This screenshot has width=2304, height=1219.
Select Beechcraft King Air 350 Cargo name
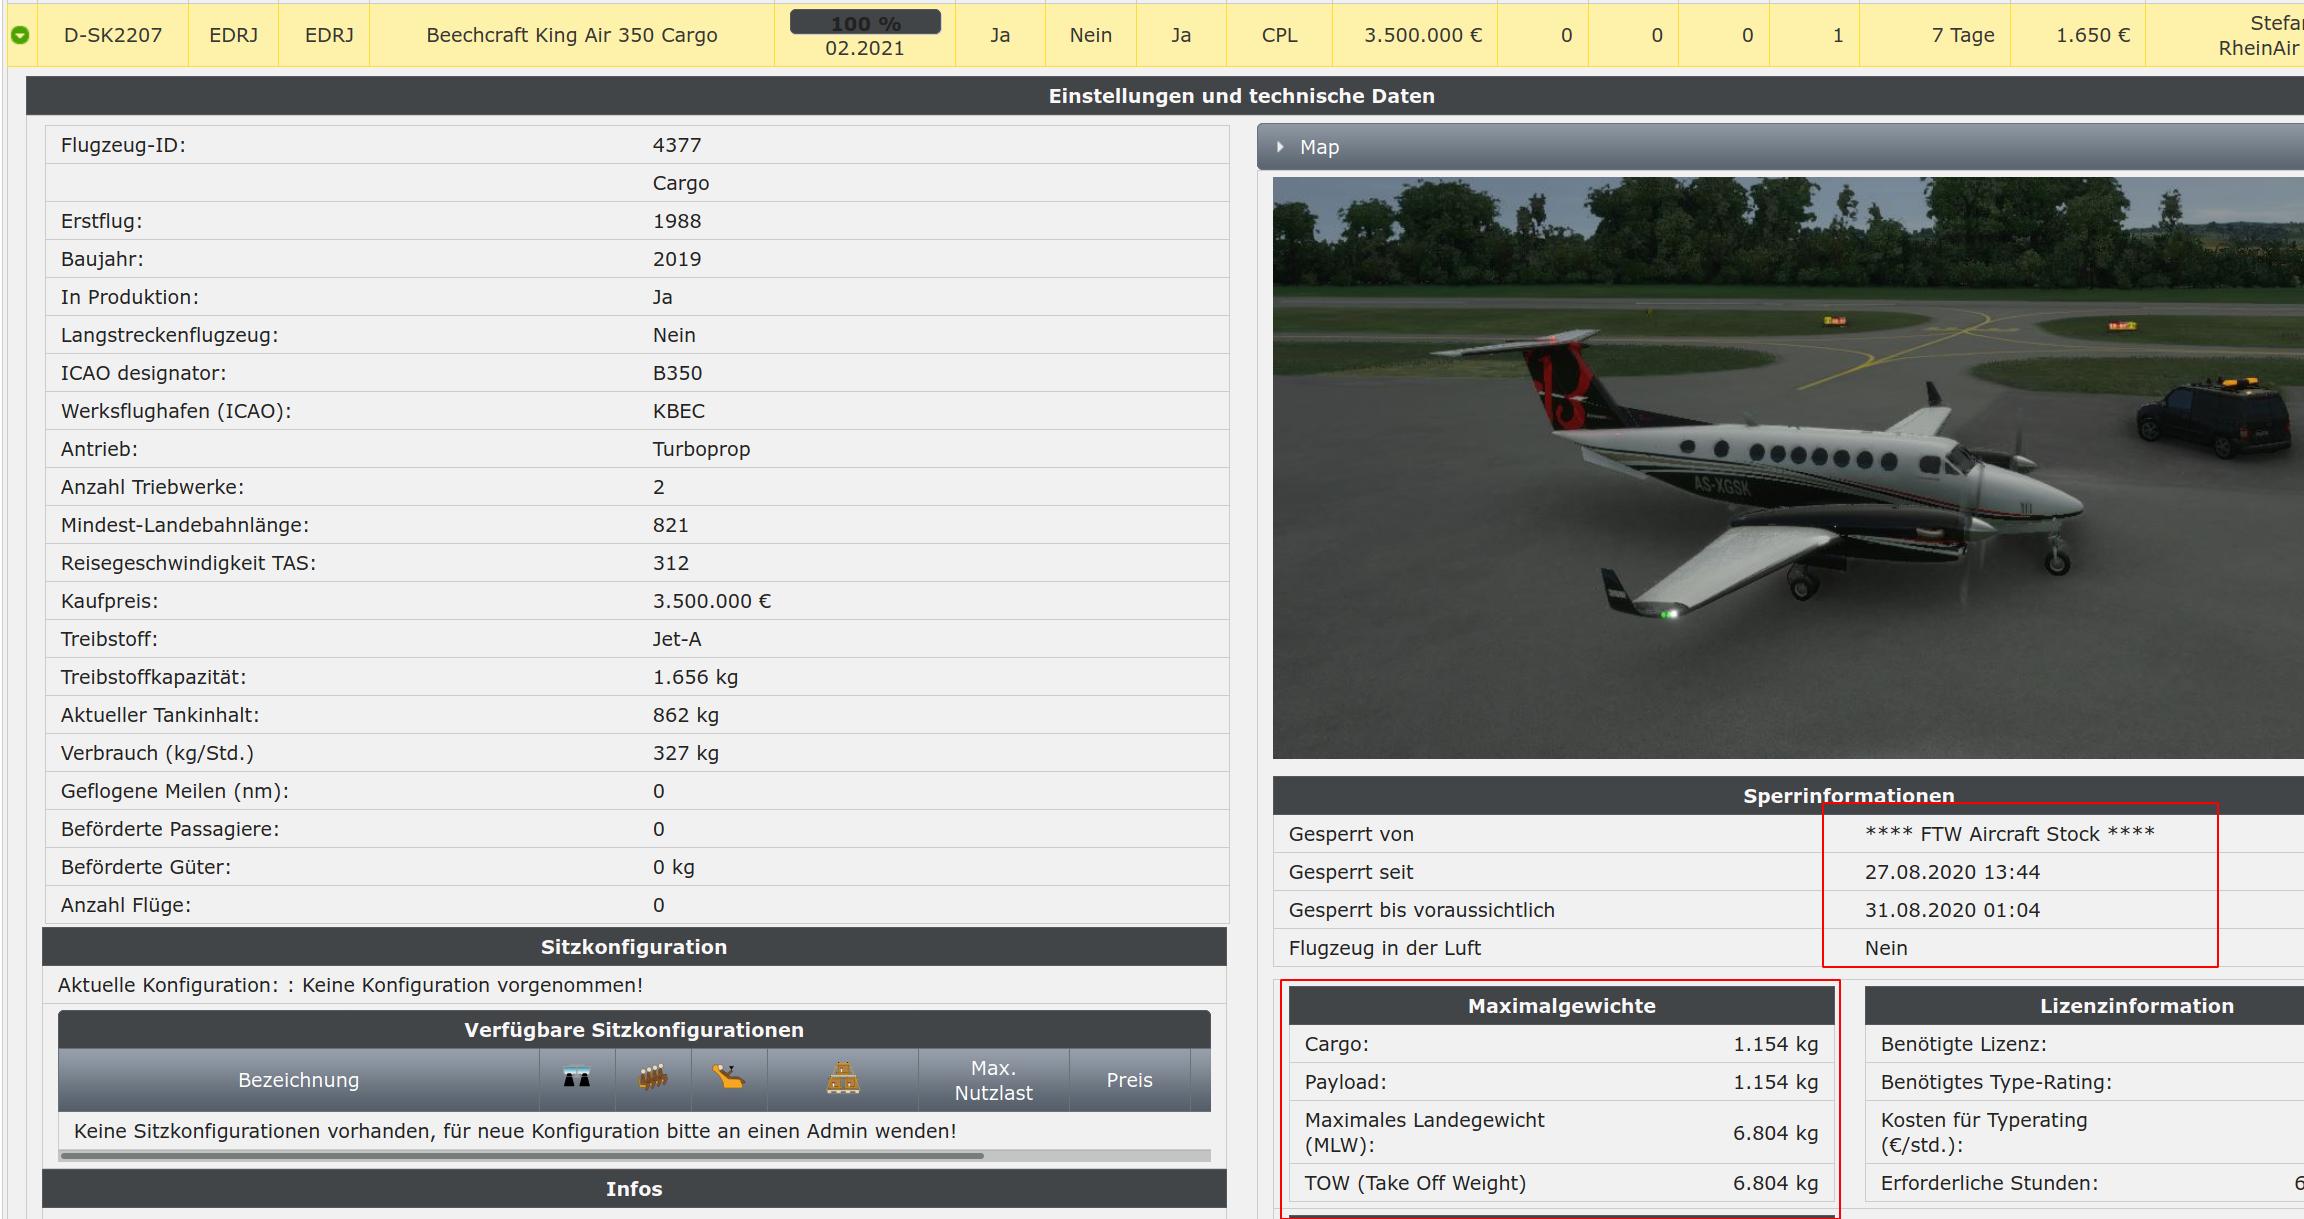click(571, 35)
